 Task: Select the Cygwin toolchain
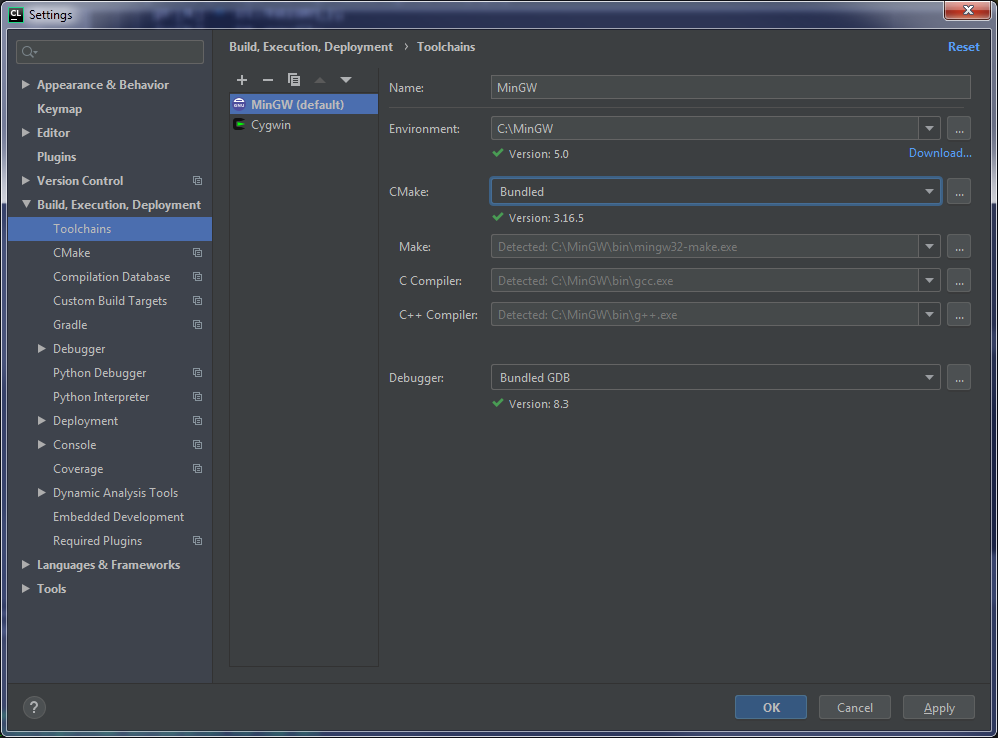pos(304,125)
